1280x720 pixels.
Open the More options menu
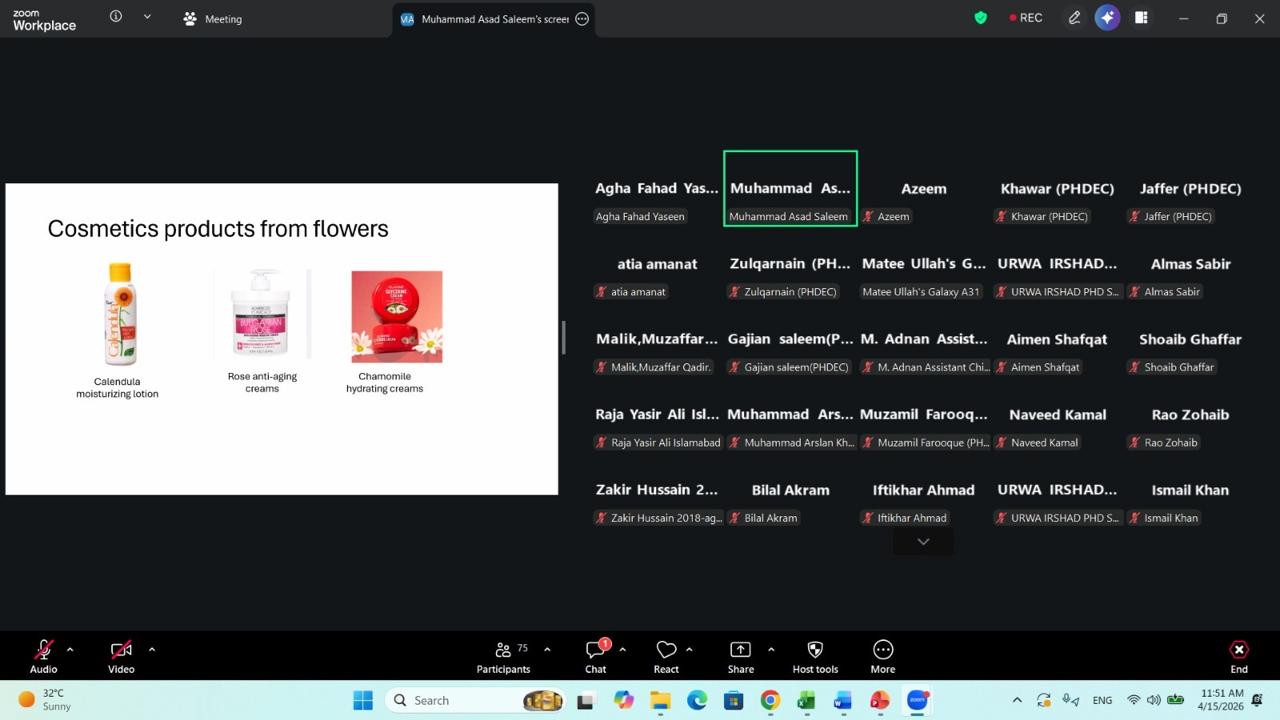click(882, 656)
